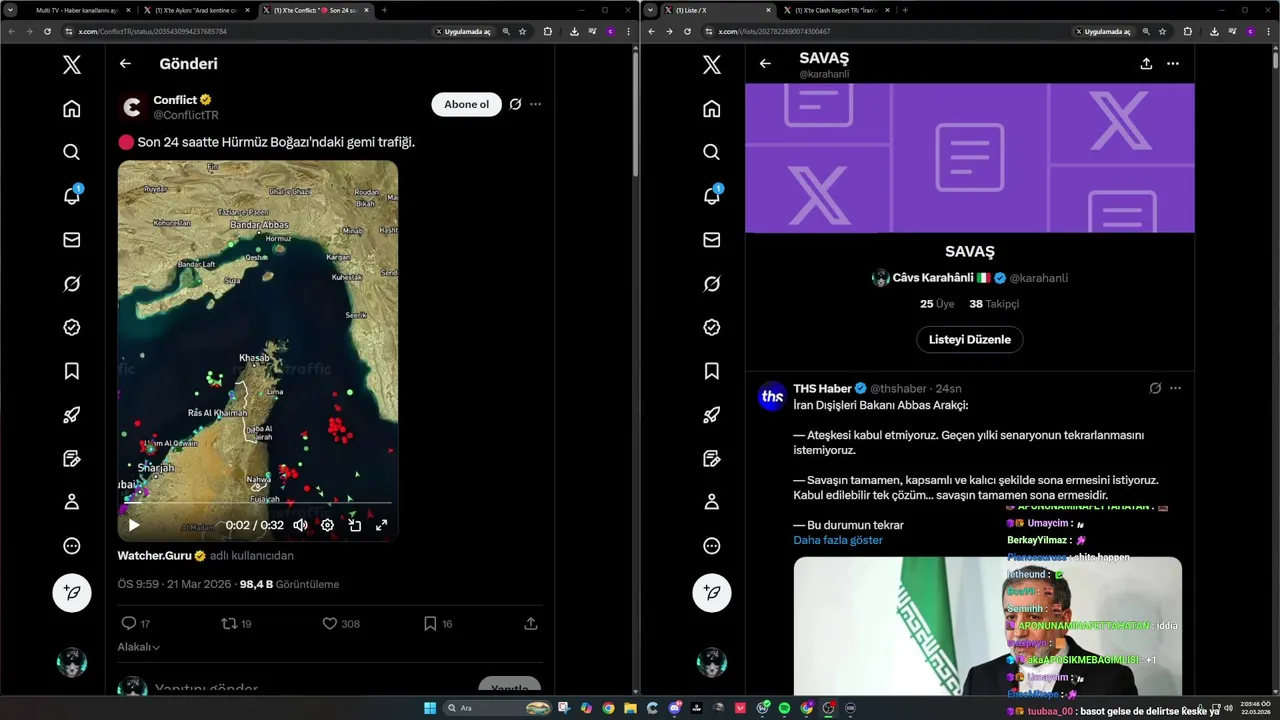Open the SAVAŞ list more options
This screenshot has height=720, width=1280.
click(x=1173, y=63)
